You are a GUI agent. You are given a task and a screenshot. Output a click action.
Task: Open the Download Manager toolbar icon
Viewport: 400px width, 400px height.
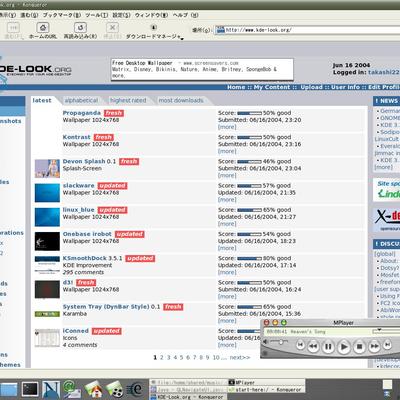[154, 28]
